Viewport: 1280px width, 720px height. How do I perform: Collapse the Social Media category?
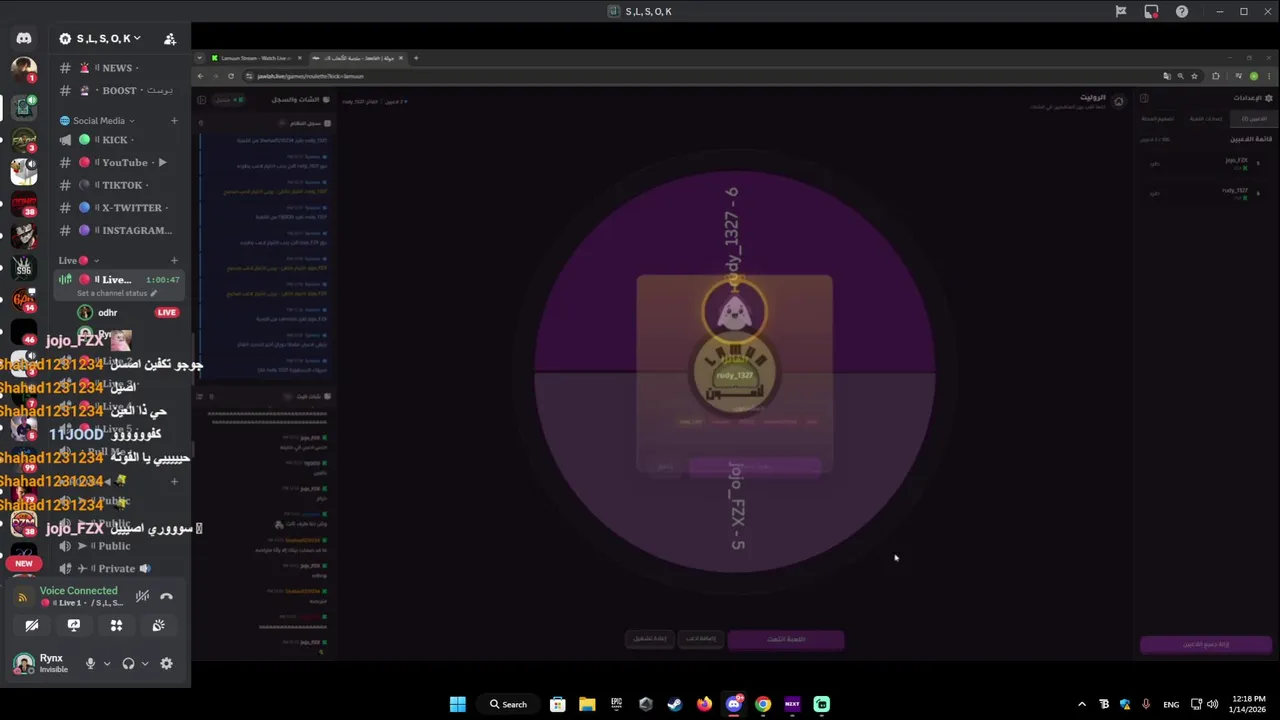point(98,121)
